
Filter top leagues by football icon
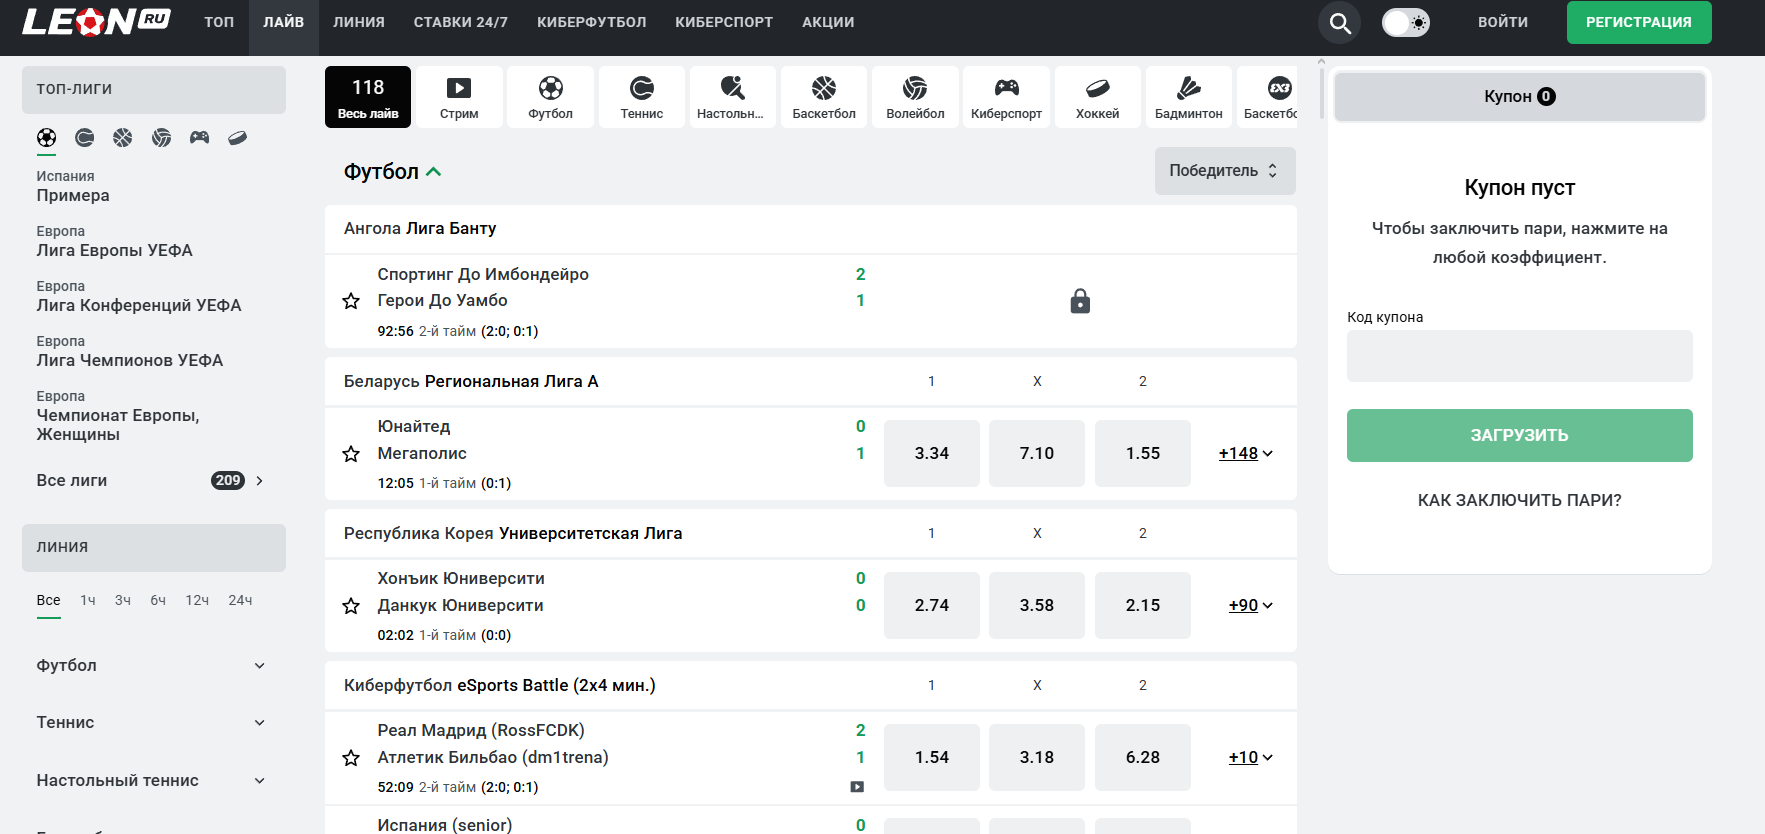(47, 138)
